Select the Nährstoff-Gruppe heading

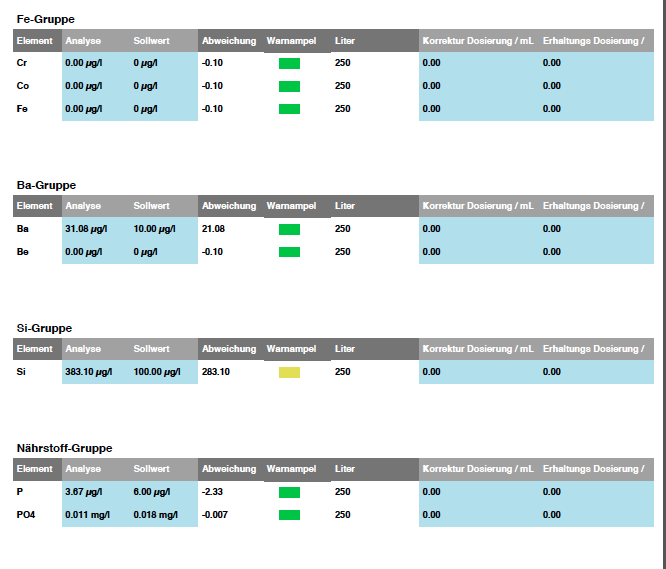point(65,448)
